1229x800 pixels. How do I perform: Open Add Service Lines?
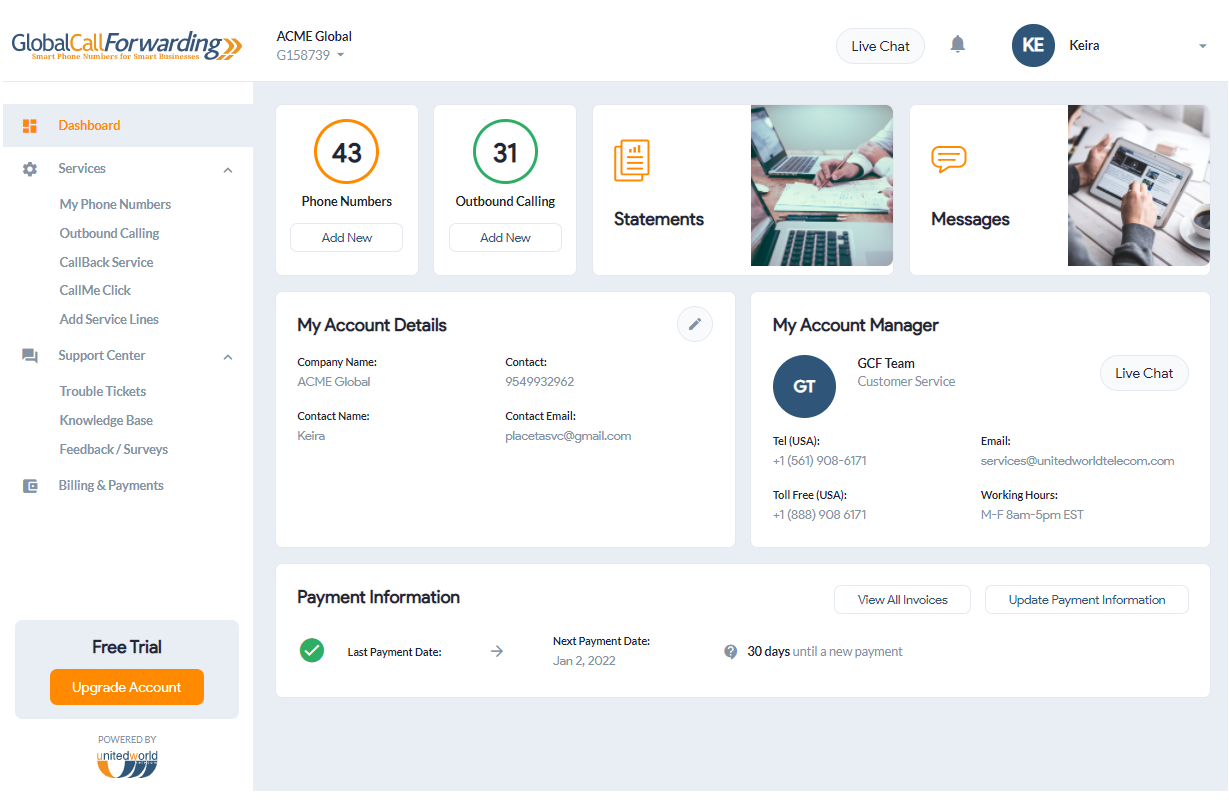[109, 319]
